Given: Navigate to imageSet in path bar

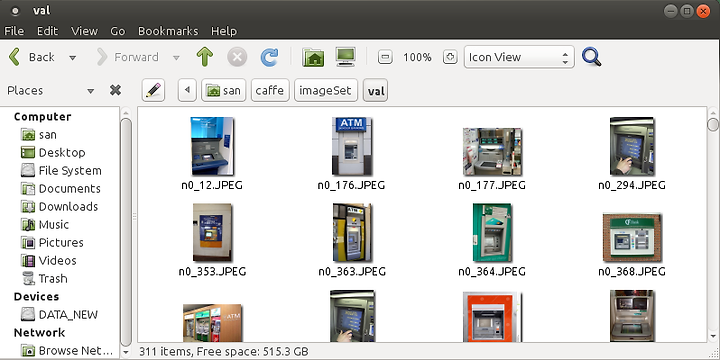Looking at the screenshot, I should click(326, 90).
